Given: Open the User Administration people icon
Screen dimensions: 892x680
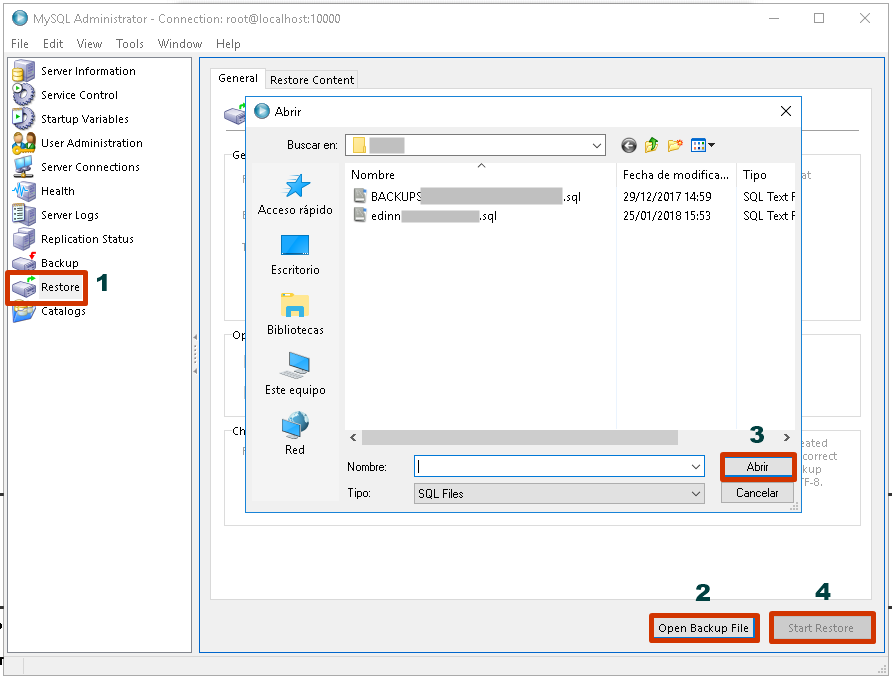Looking at the screenshot, I should coord(23,143).
